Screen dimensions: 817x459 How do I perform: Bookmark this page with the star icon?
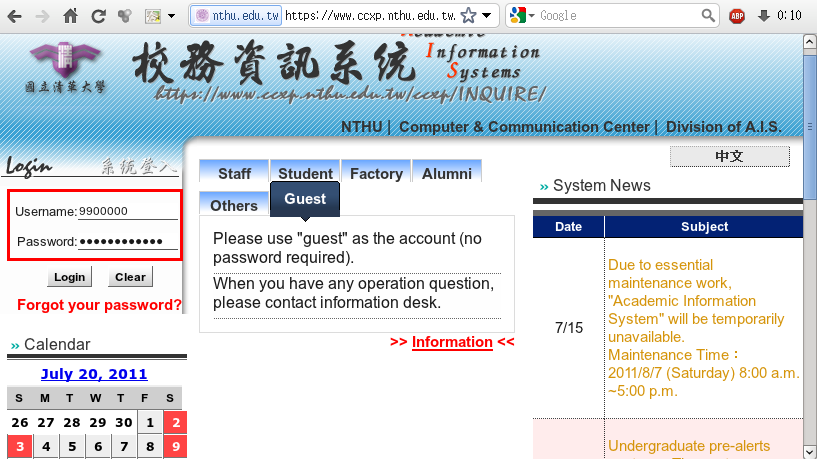(x=468, y=16)
